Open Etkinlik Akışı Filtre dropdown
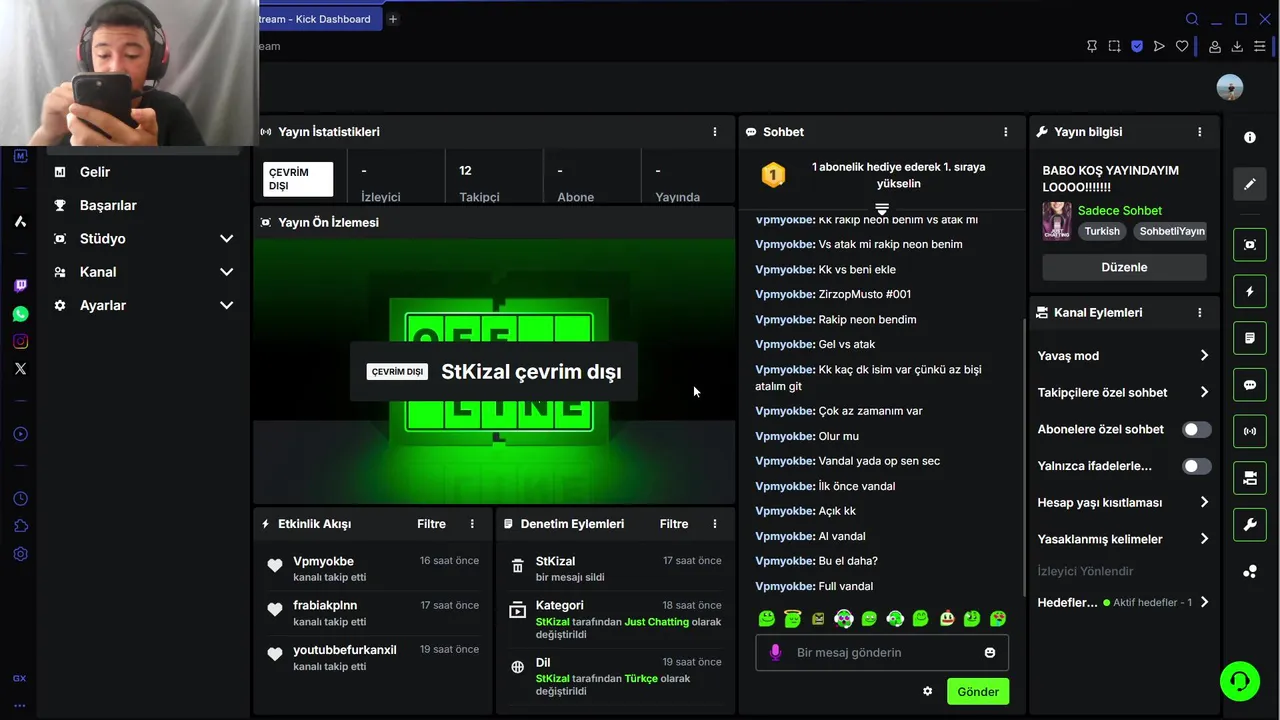 (431, 524)
